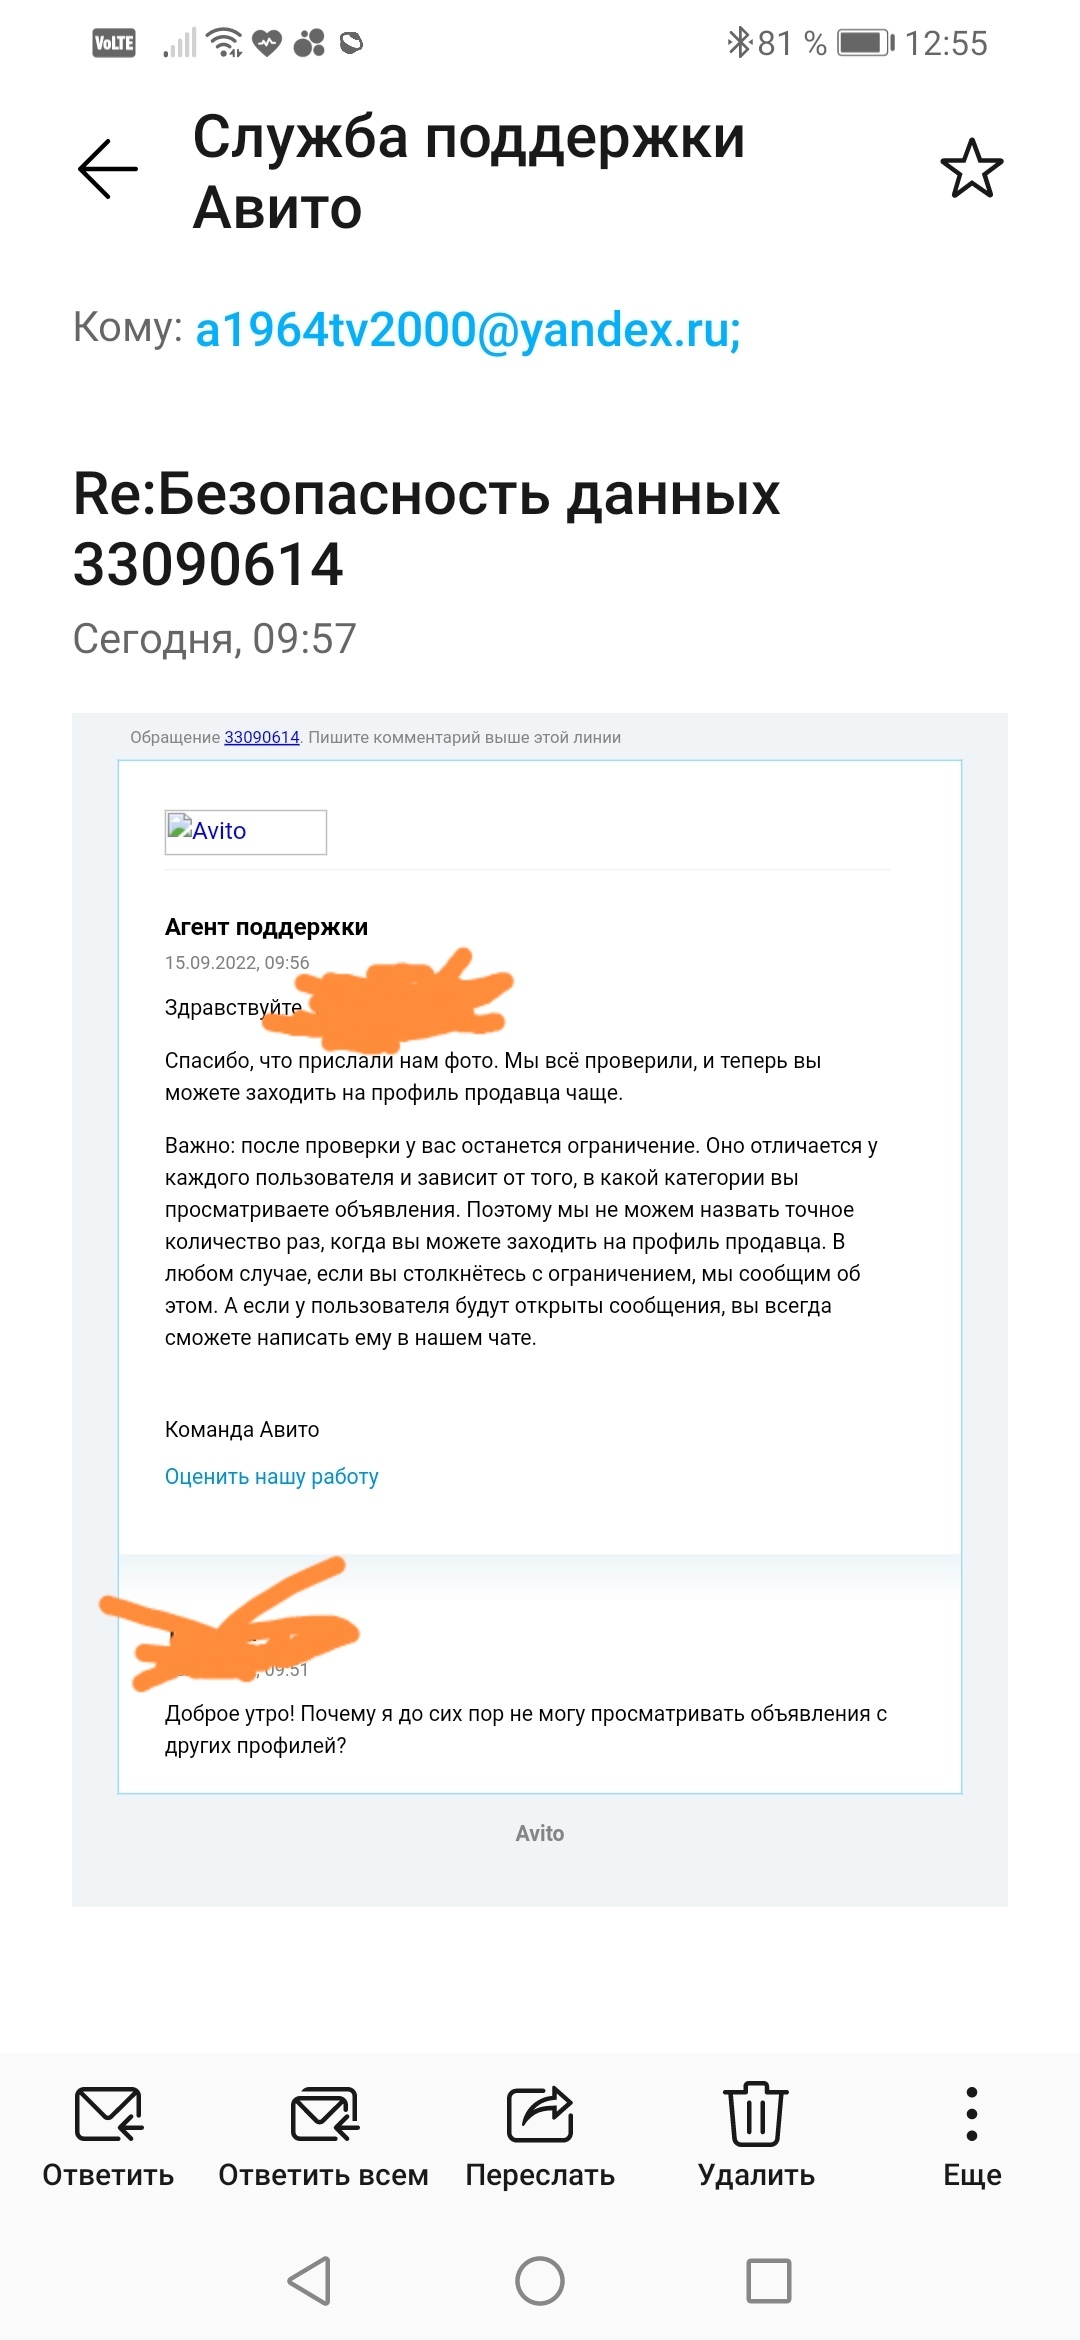Tap Reply All (Ответить всем) icon
Image resolution: width=1080 pixels, height=2340 pixels.
coord(324,2114)
